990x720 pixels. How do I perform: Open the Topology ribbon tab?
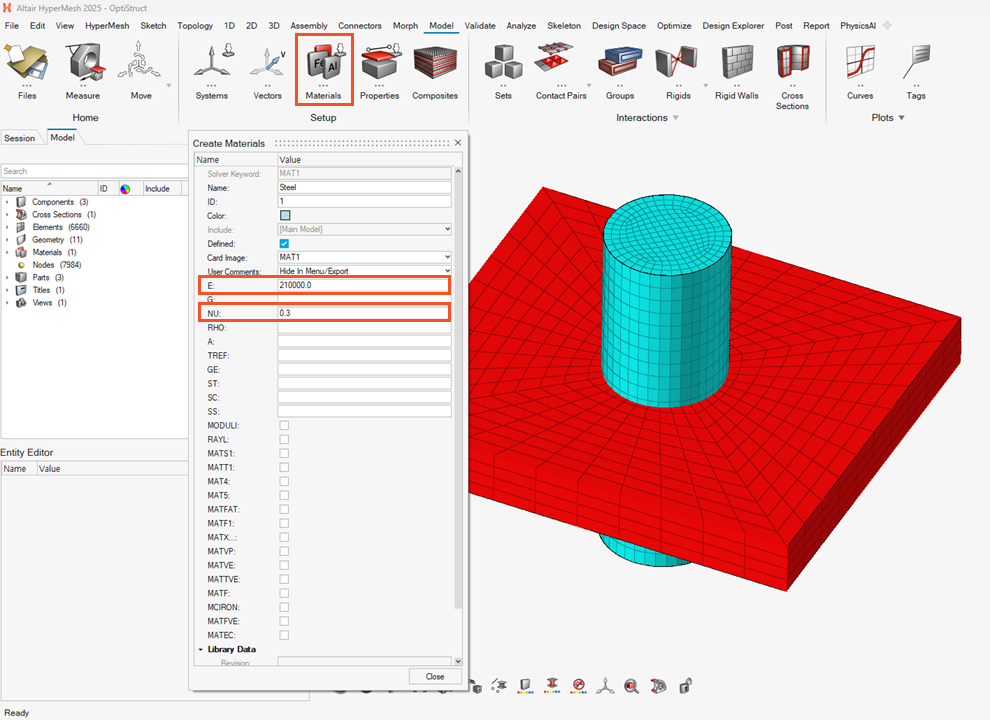195,26
